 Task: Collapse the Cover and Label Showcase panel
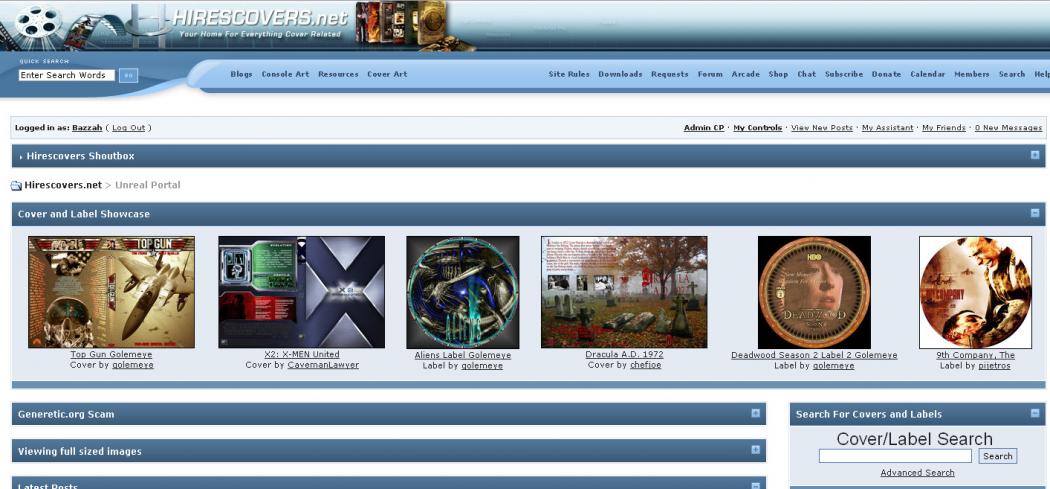point(1035,213)
